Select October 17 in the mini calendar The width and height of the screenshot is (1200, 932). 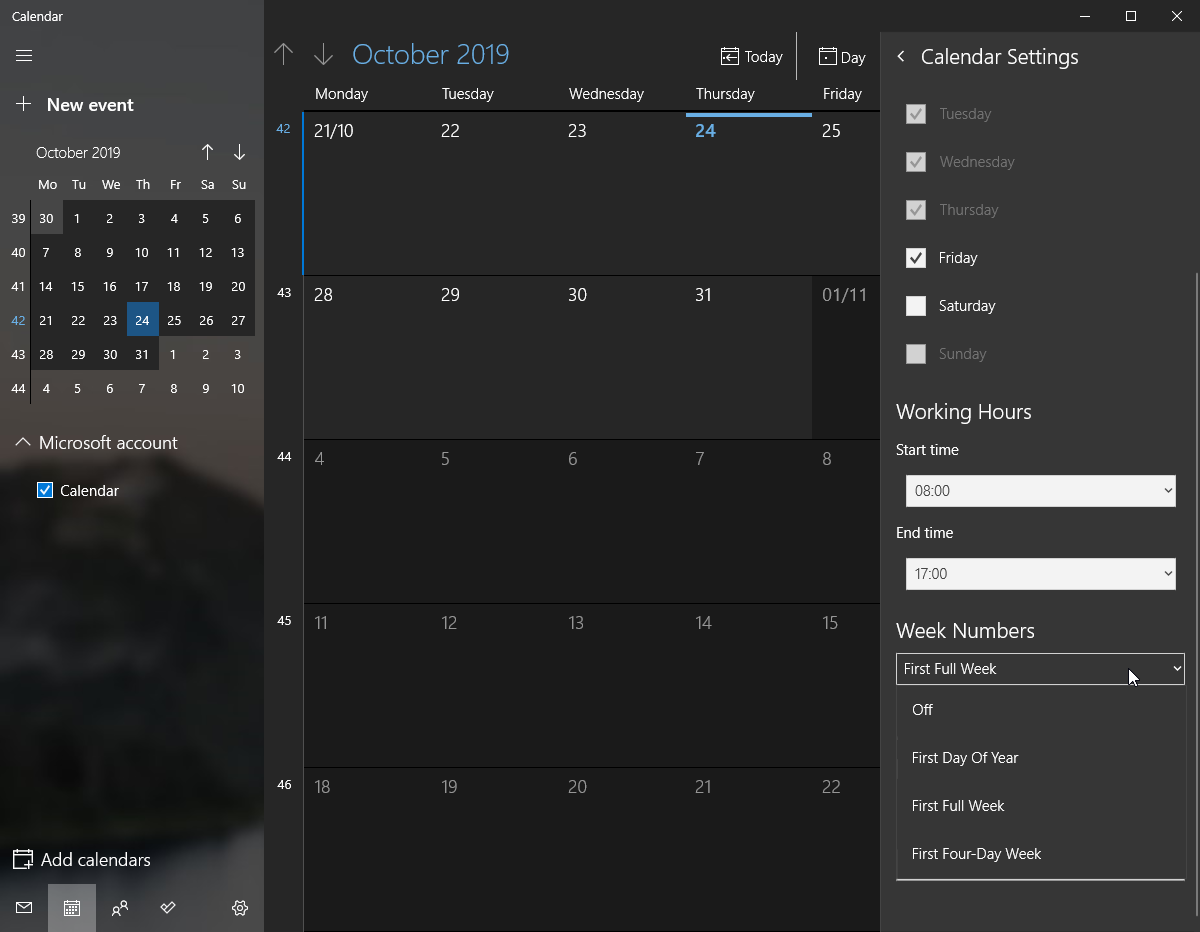142,286
